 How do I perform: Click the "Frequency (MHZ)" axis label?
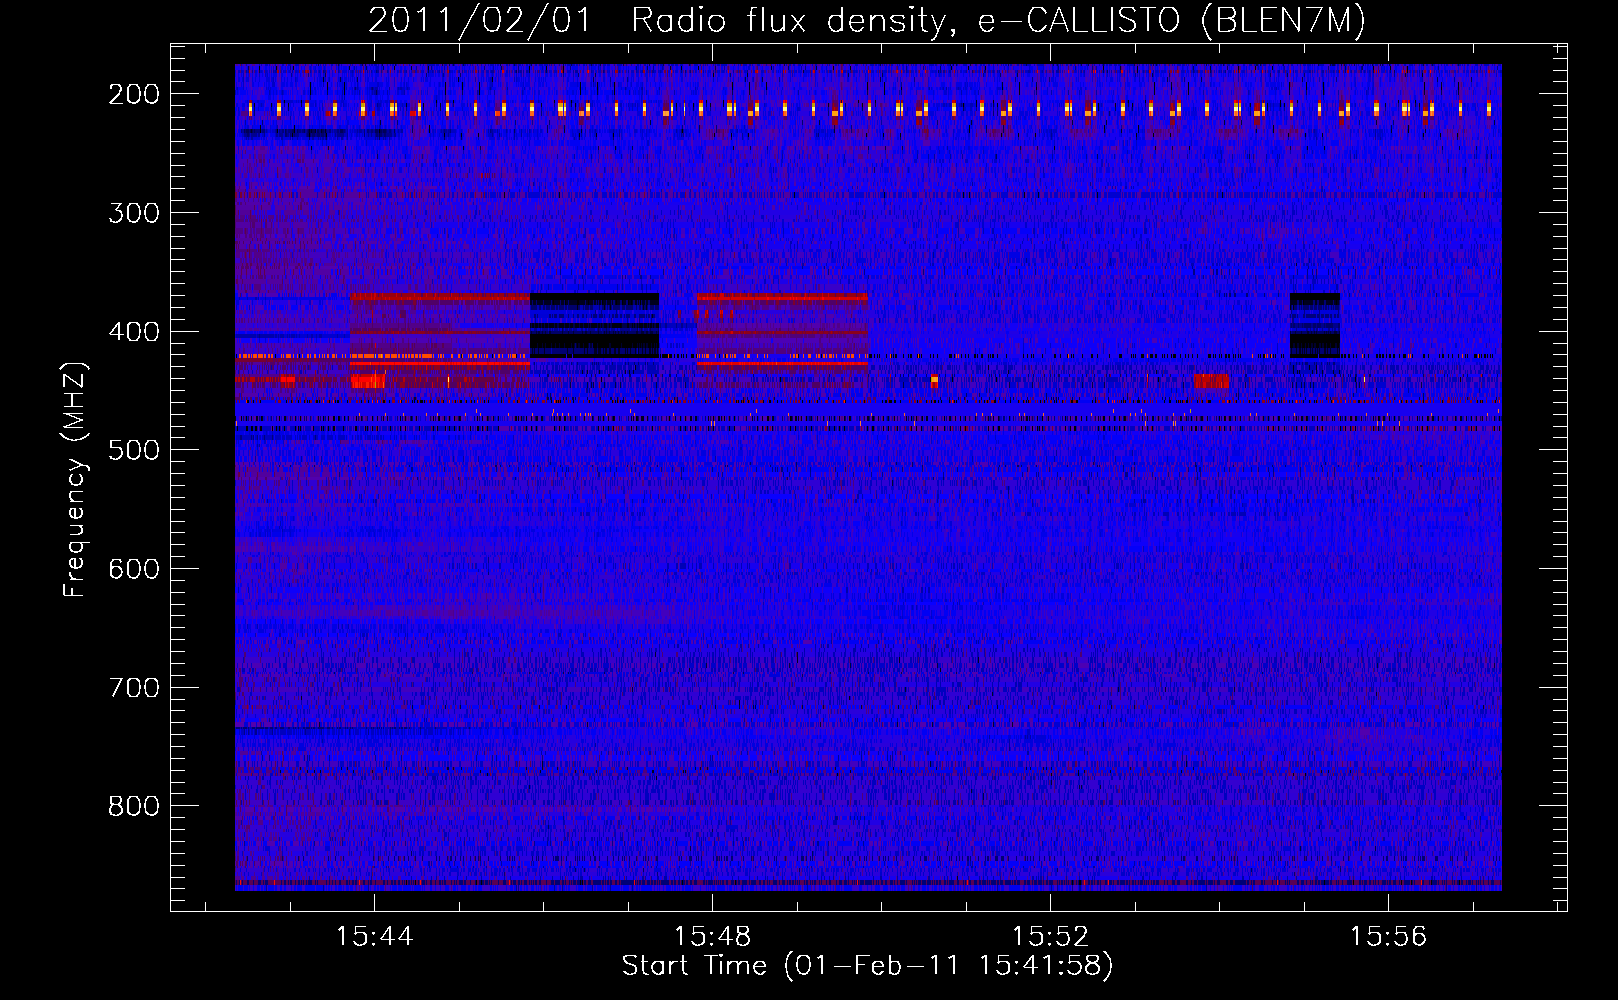point(75,479)
